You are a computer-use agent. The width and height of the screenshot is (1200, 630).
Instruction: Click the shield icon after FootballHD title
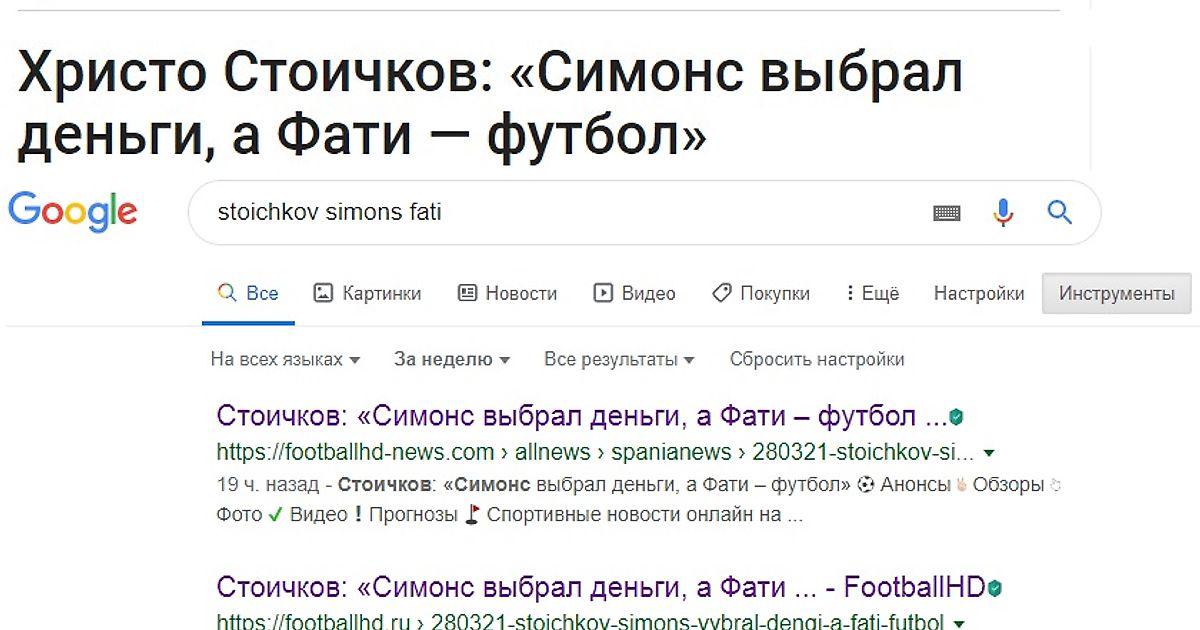(995, 587)
